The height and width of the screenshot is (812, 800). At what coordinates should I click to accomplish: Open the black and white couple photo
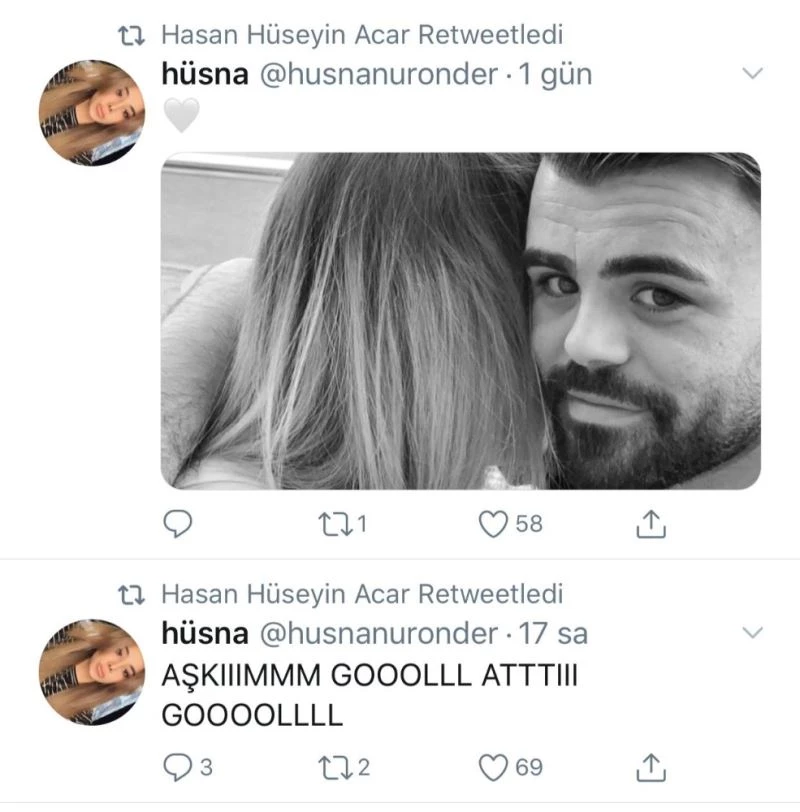tap(450, 320)
